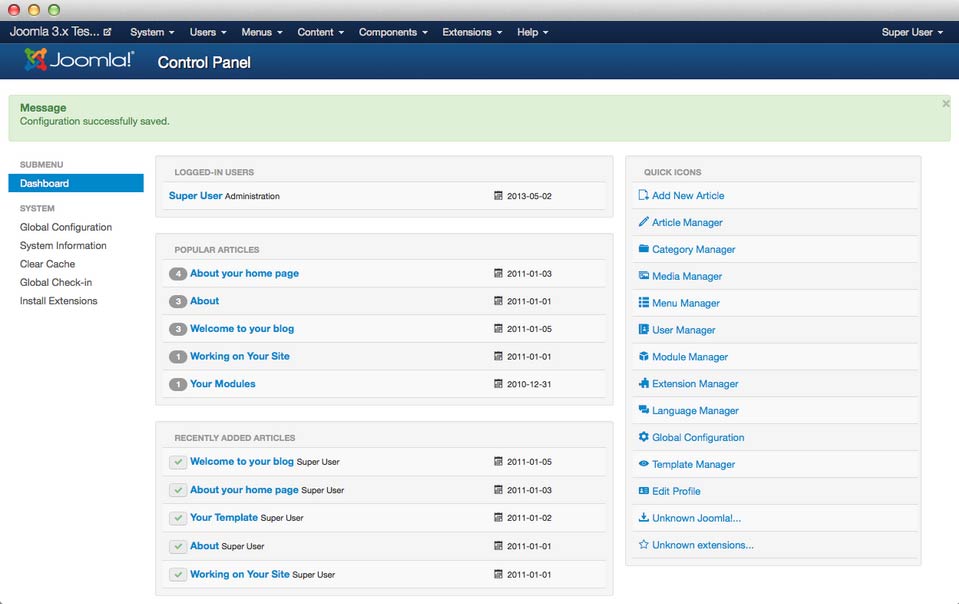Click the gear icon beside Global Configuration
Viewport: 959px width, 604px height.
pyautogui.click(x=644, y=437)
